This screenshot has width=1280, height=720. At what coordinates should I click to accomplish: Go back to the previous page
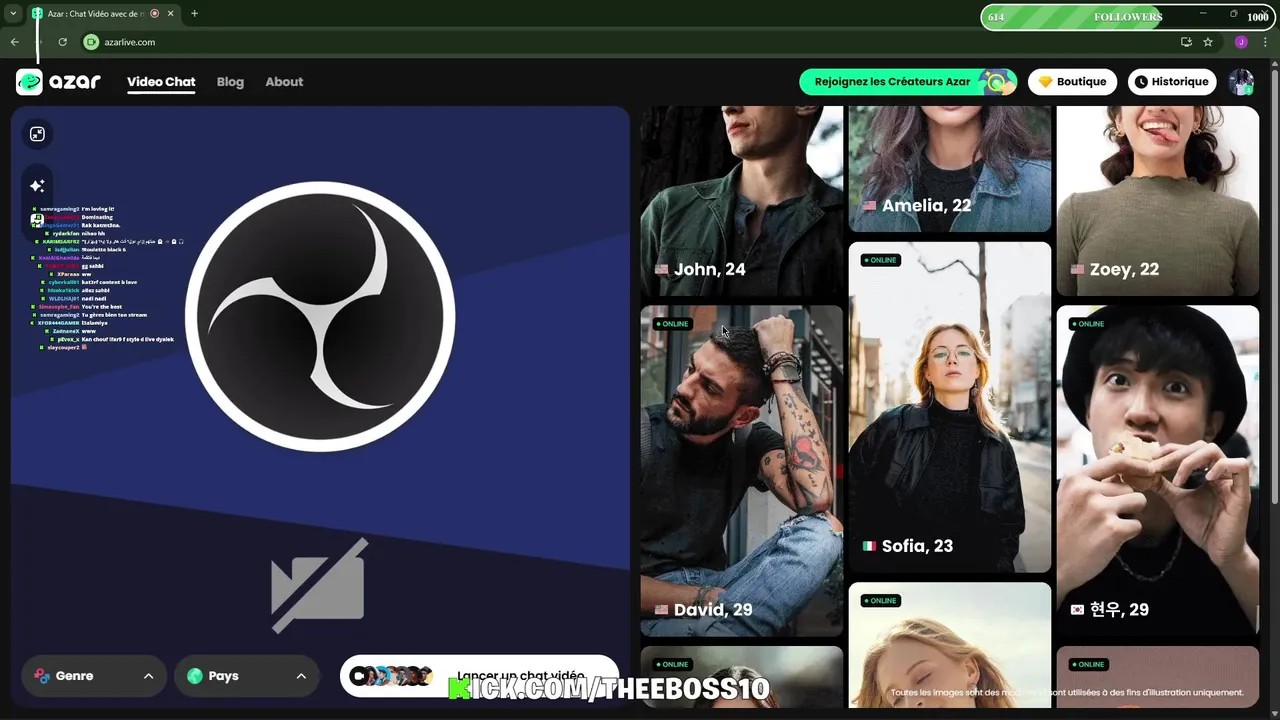pos(14,42)
